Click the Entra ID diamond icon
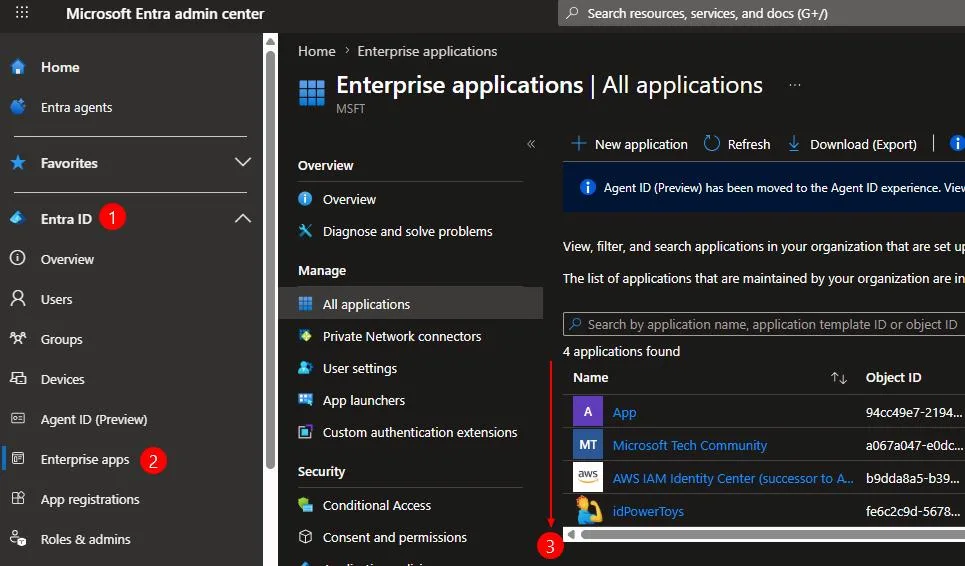 pyautogui.click(x=18, y=218)
